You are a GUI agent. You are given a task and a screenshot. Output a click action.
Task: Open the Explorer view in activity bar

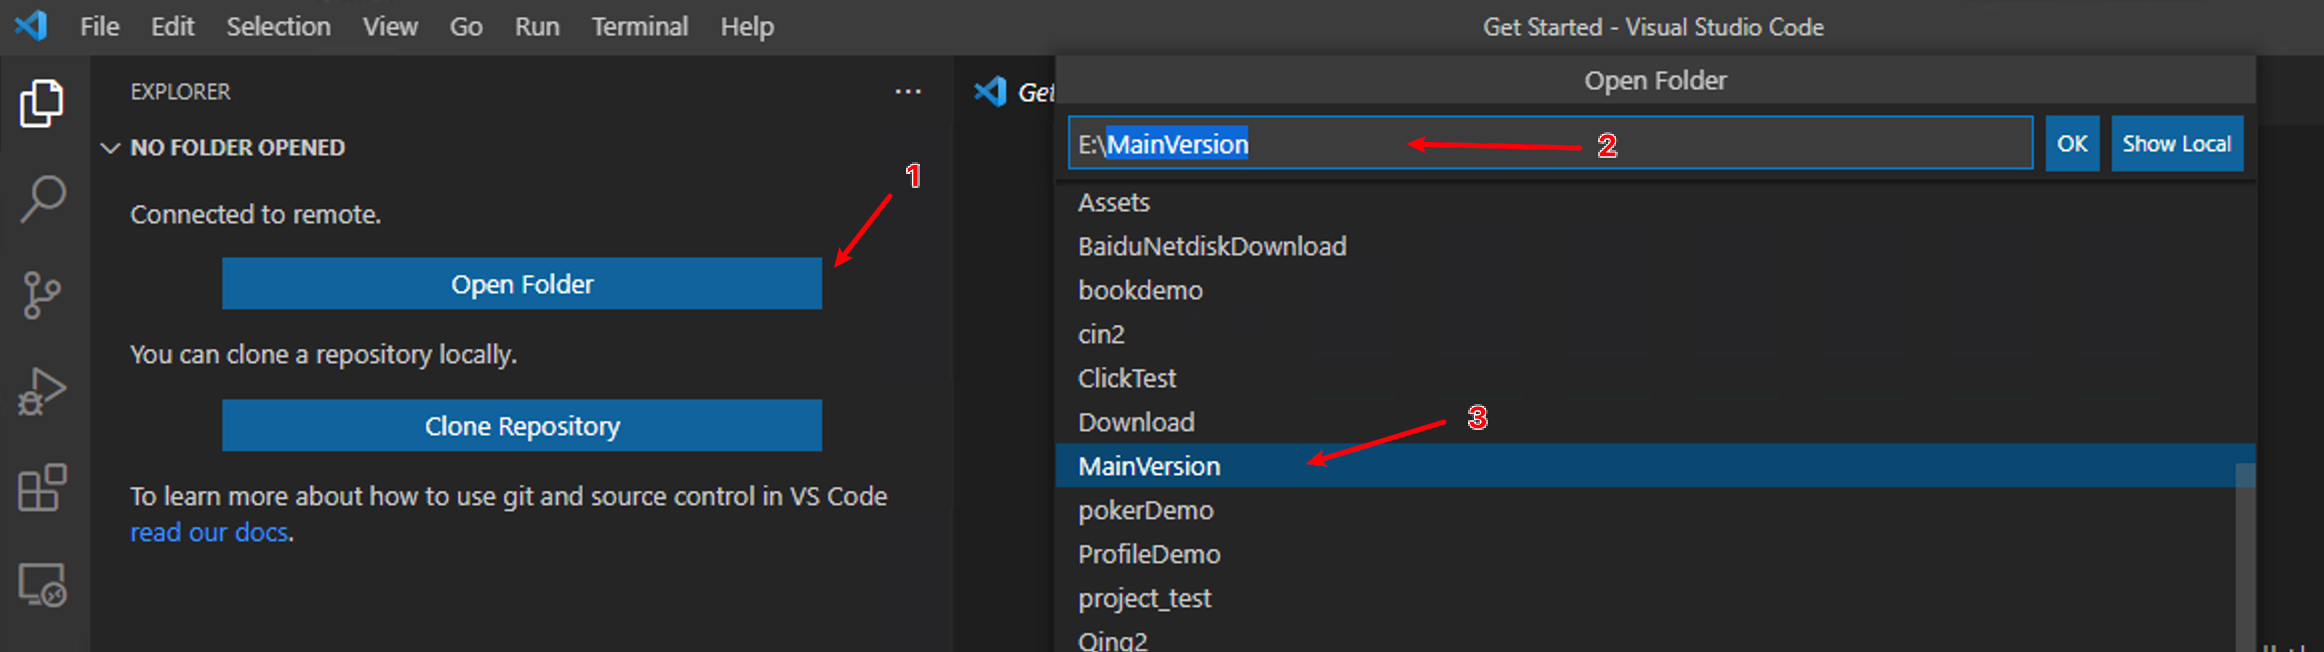[x=42, y=103]
